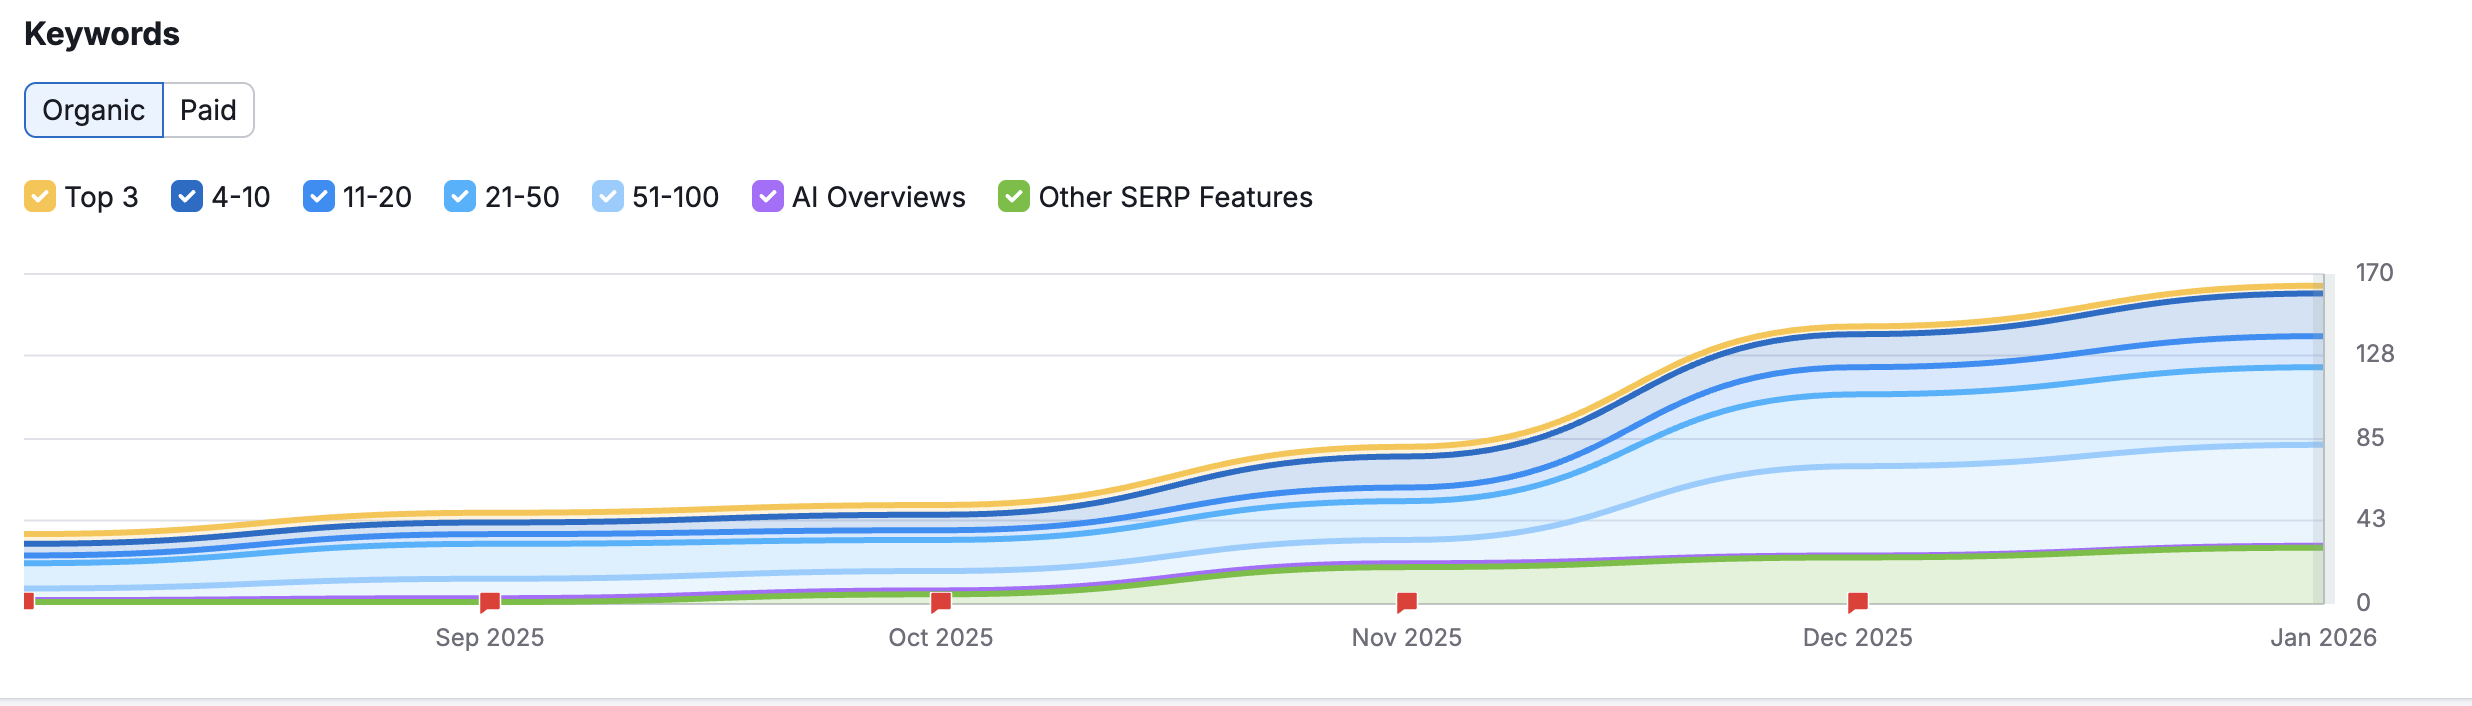This screenshot has width=2472, height=706.
Task: Click the 170 y-axis value label
Action: pyautogui.click(x=2374, y=273)
